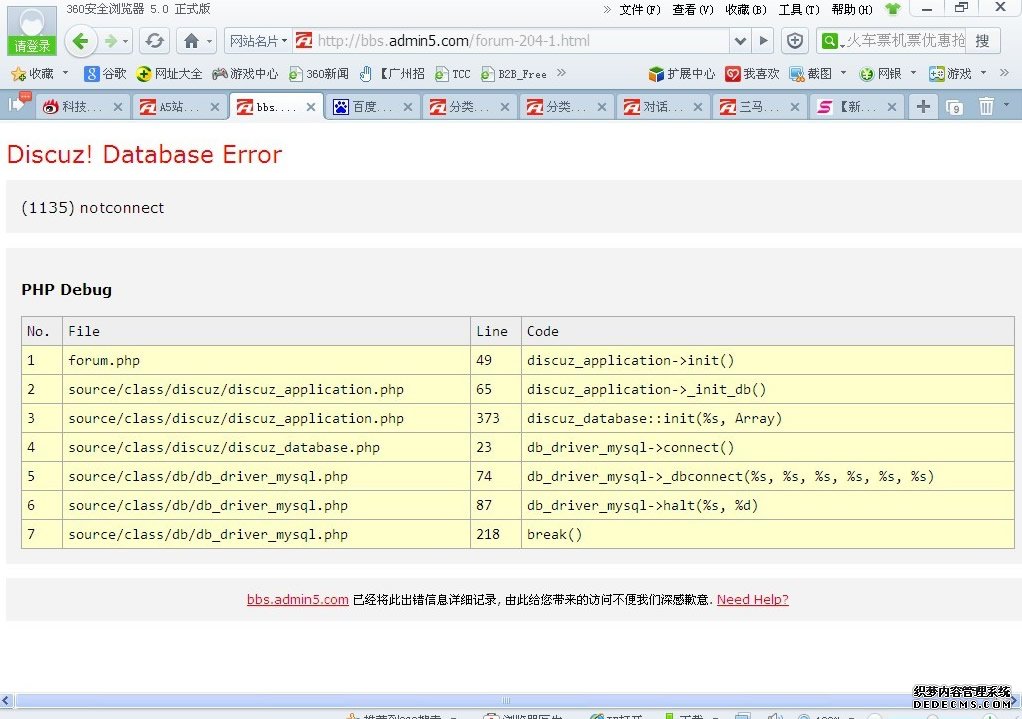Screen dimensions: 1022x719
Task: Click the break() code cell
Action: tap(768, 534)
